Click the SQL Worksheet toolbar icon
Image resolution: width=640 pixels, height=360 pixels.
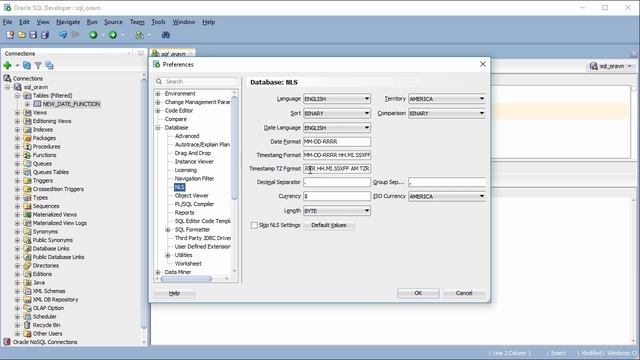click(140, 35)
